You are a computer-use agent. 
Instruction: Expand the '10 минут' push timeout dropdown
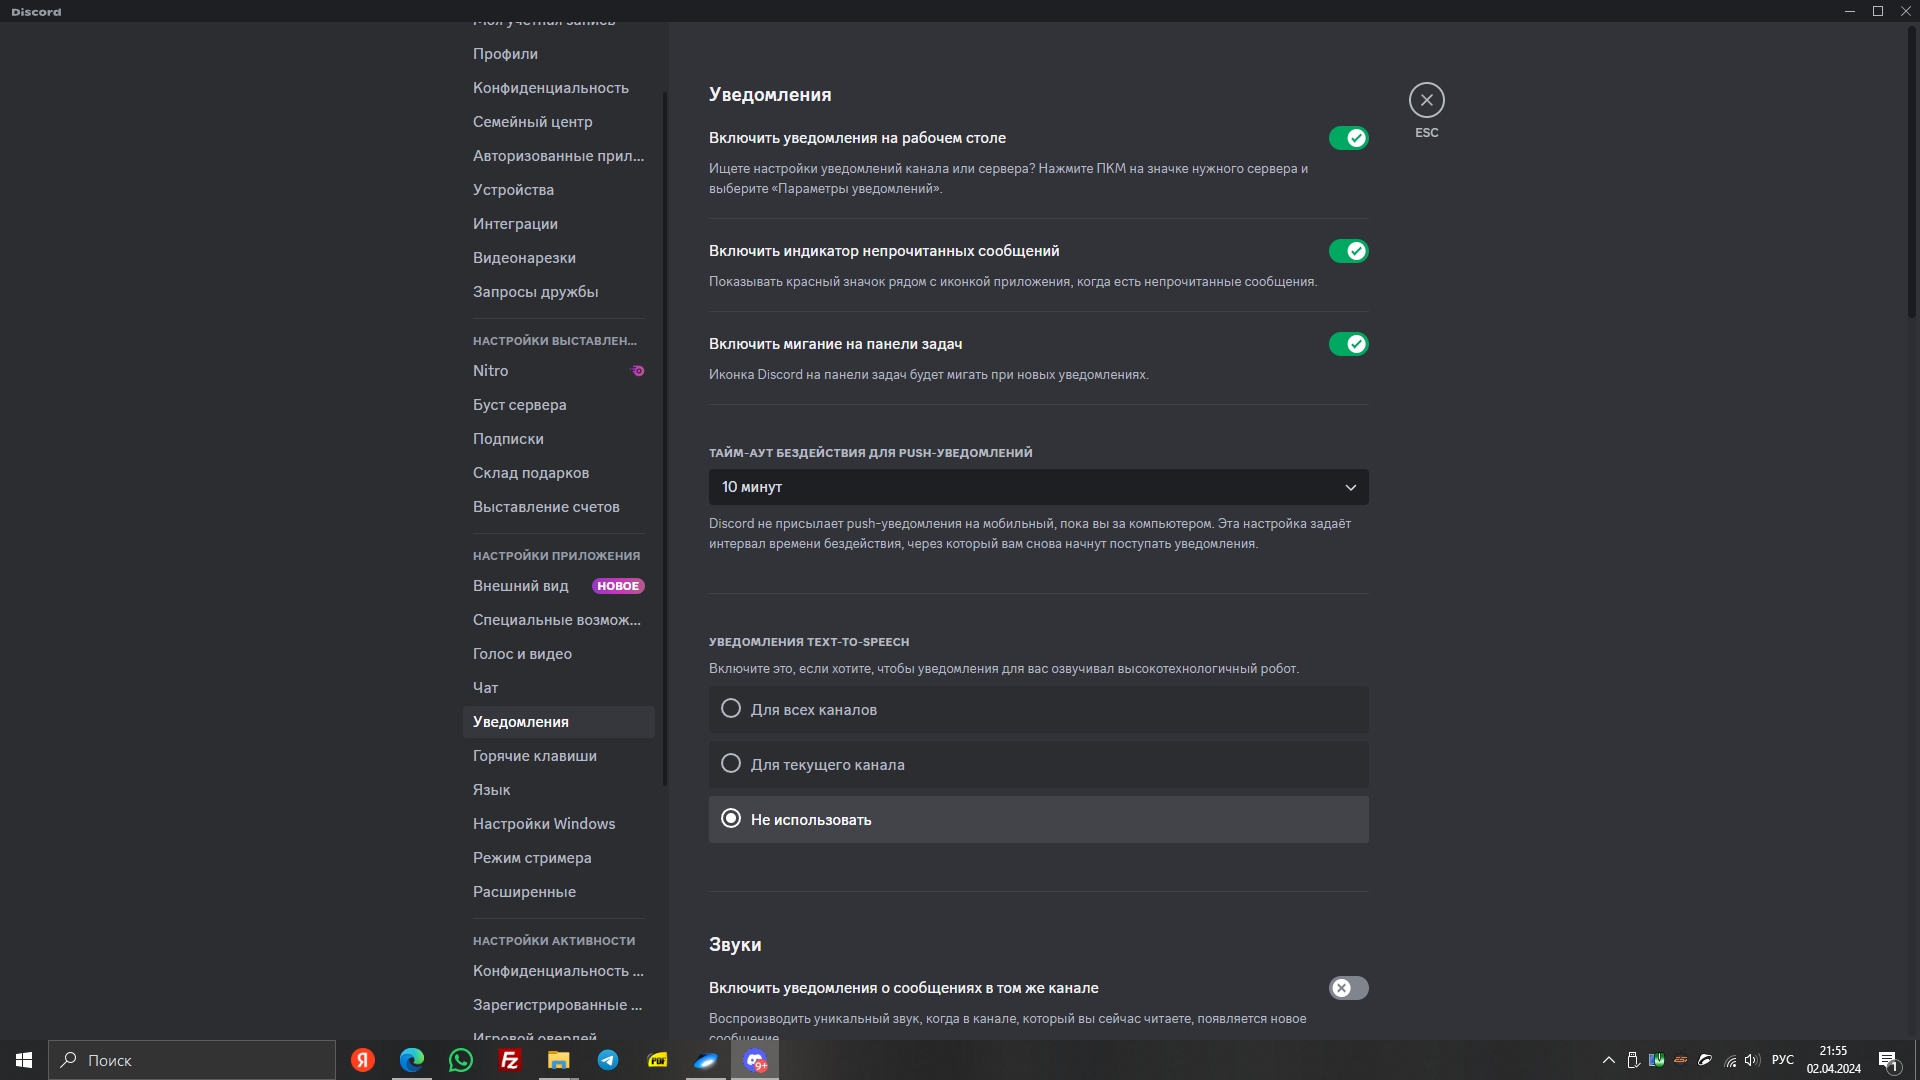click(1038, 487)
